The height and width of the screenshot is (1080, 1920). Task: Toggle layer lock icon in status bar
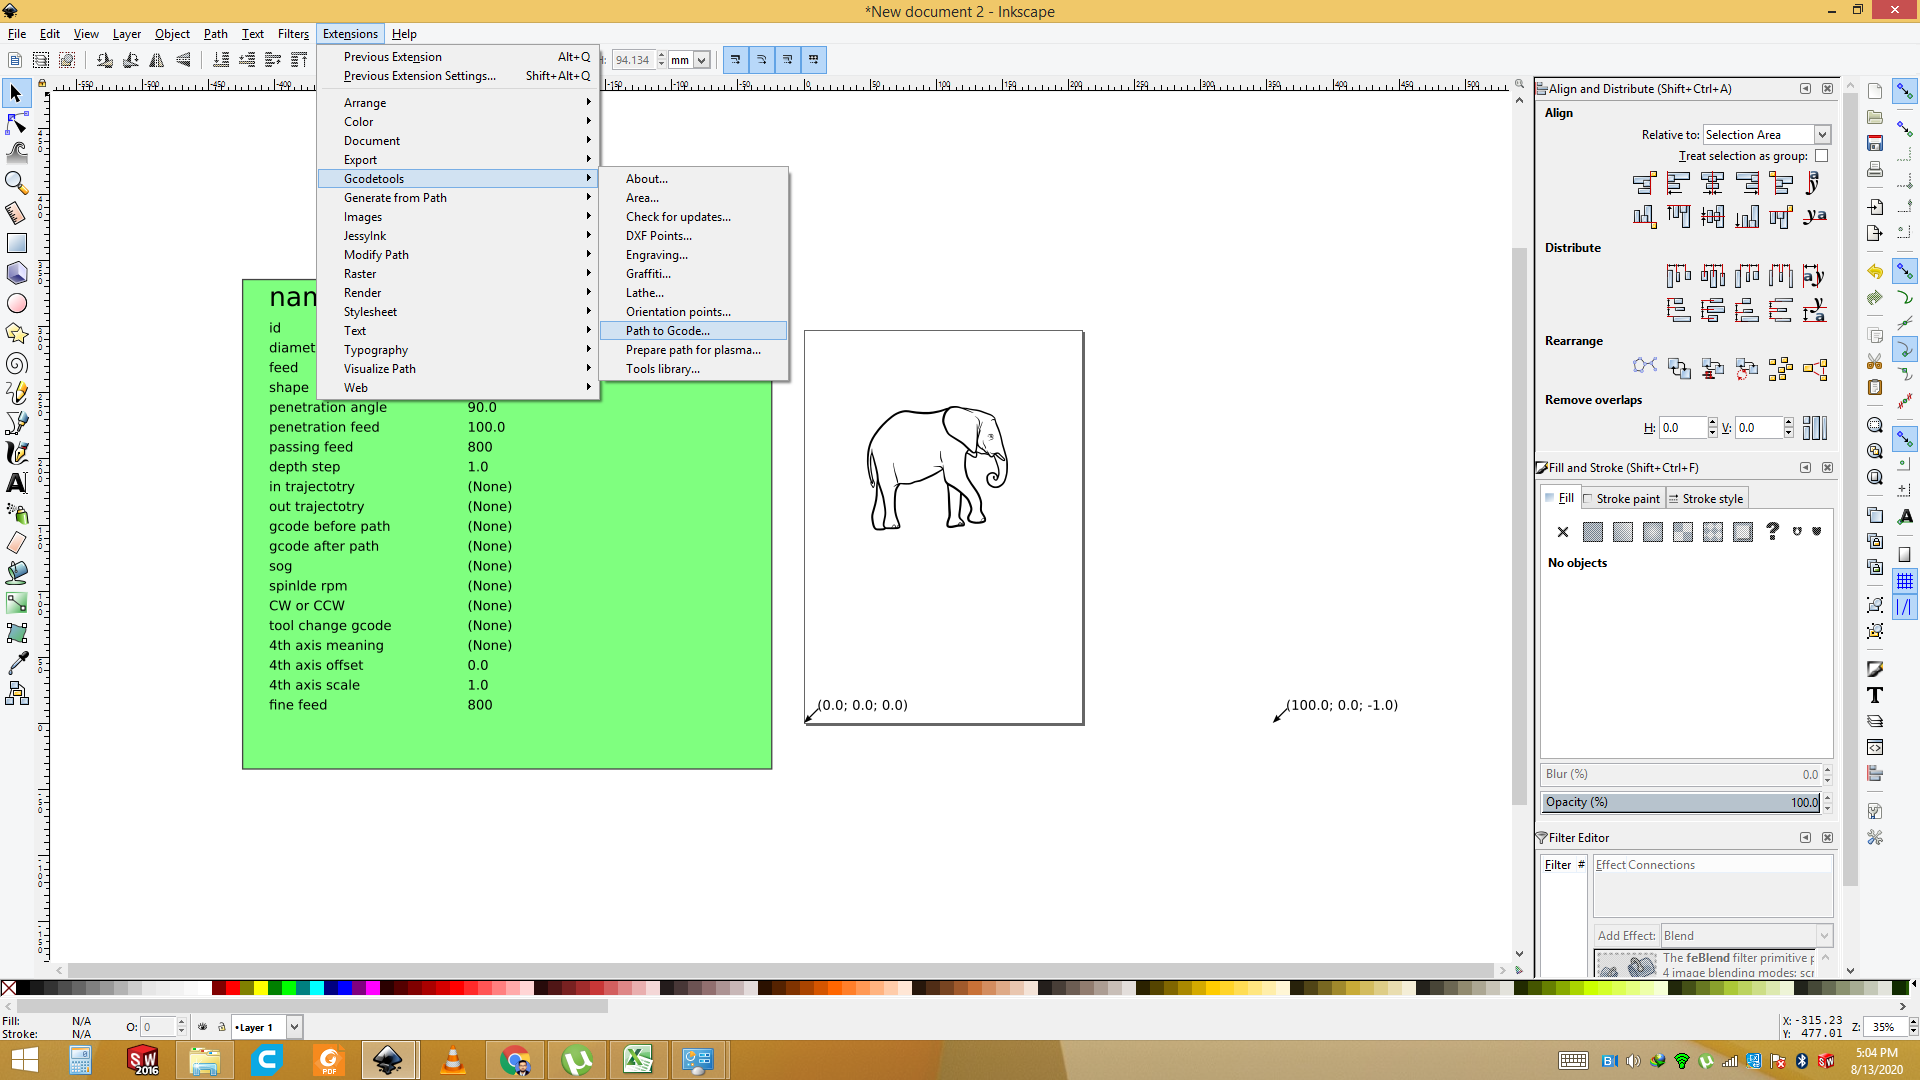pyautogui.click(x=222, y=1027)
